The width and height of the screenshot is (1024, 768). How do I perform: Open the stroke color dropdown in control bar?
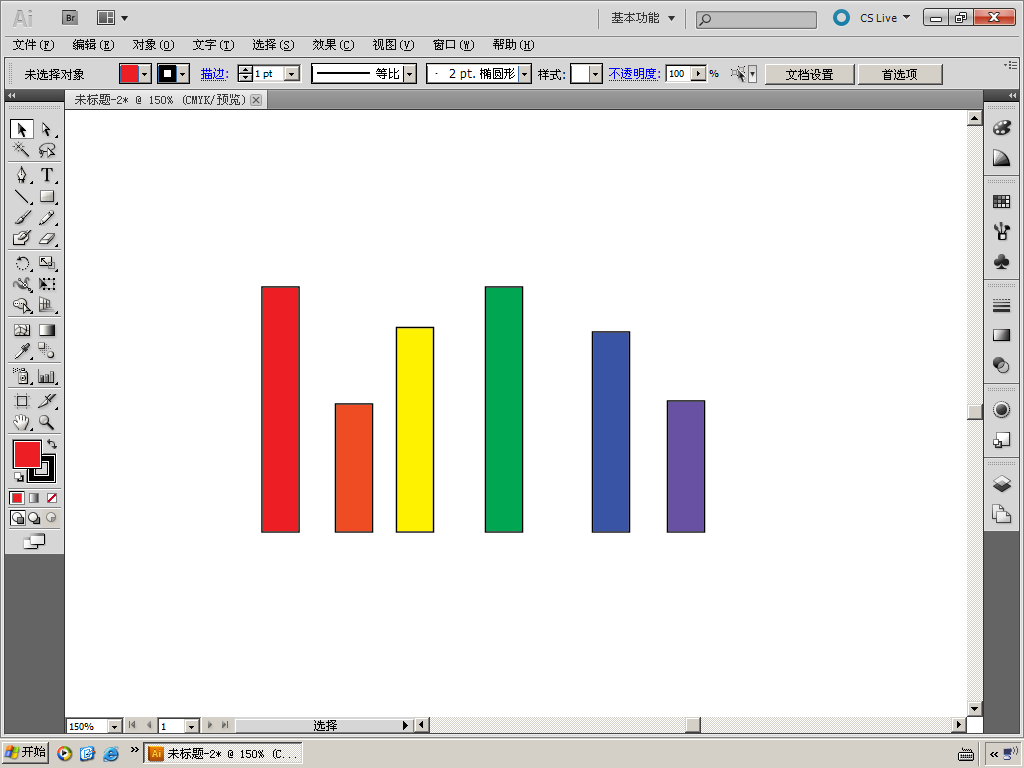(x=183, y=74)
